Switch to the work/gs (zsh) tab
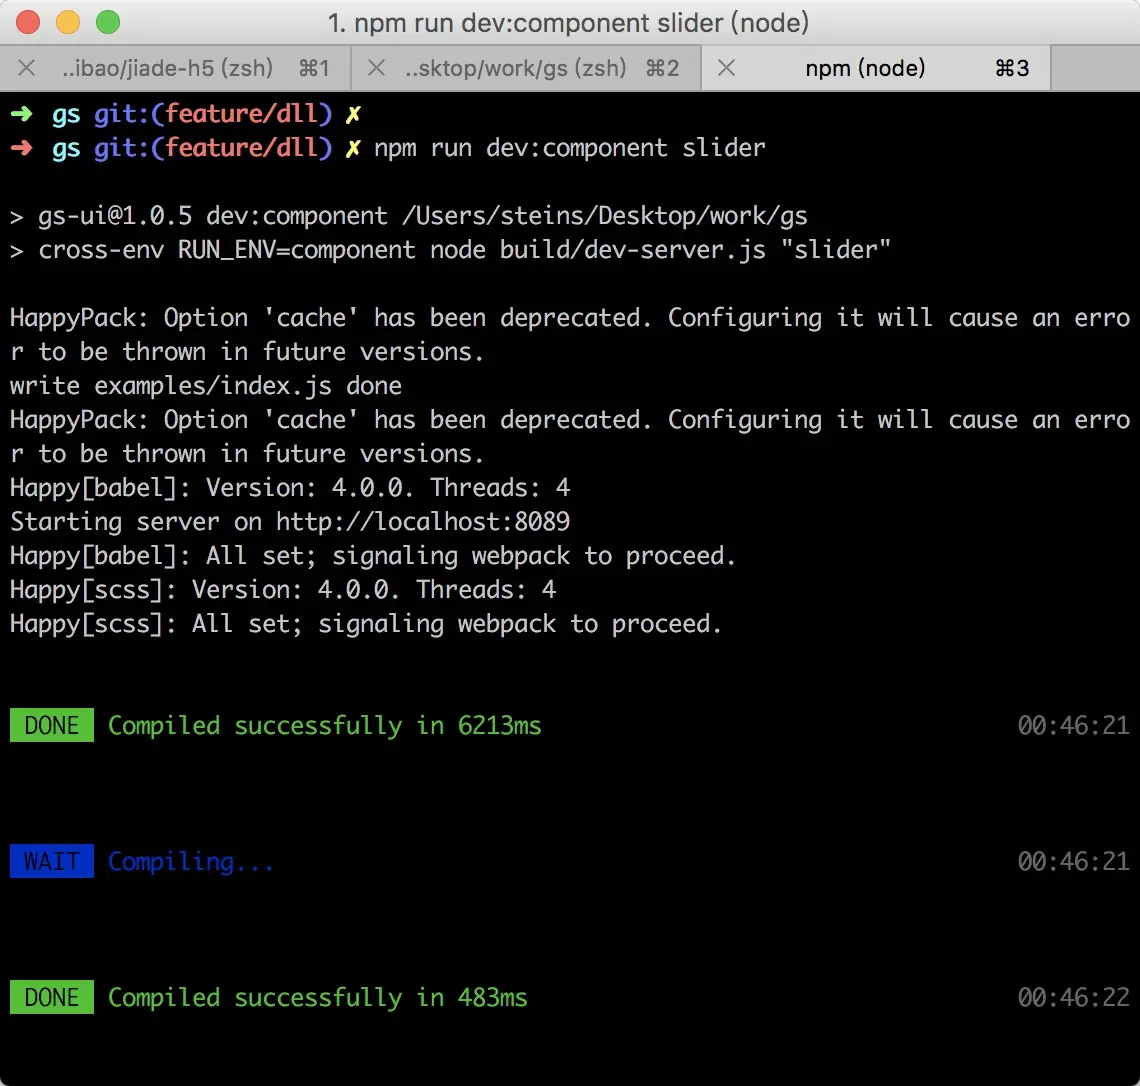The height and width of the screenshot is (1086, 1140). click(x=526, y=68)
